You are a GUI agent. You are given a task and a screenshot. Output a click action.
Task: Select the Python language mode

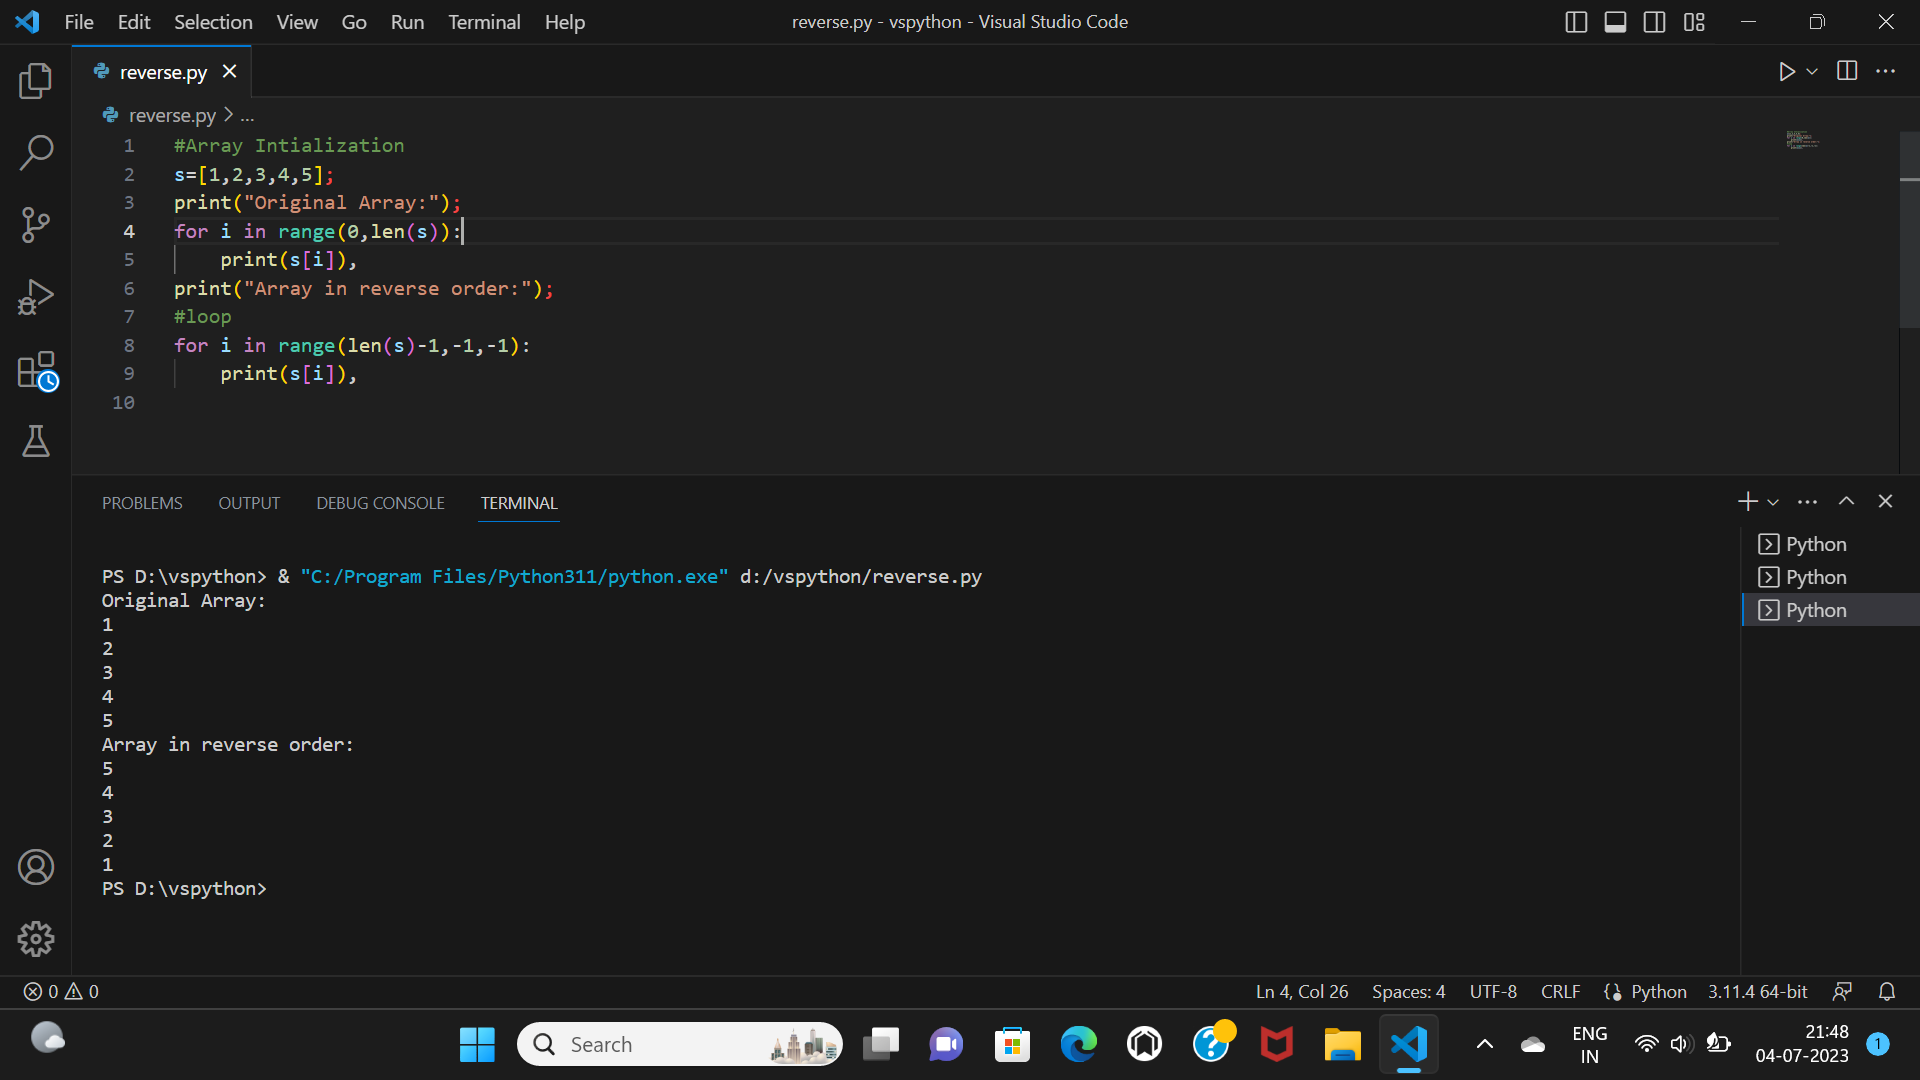(1658, 991)
